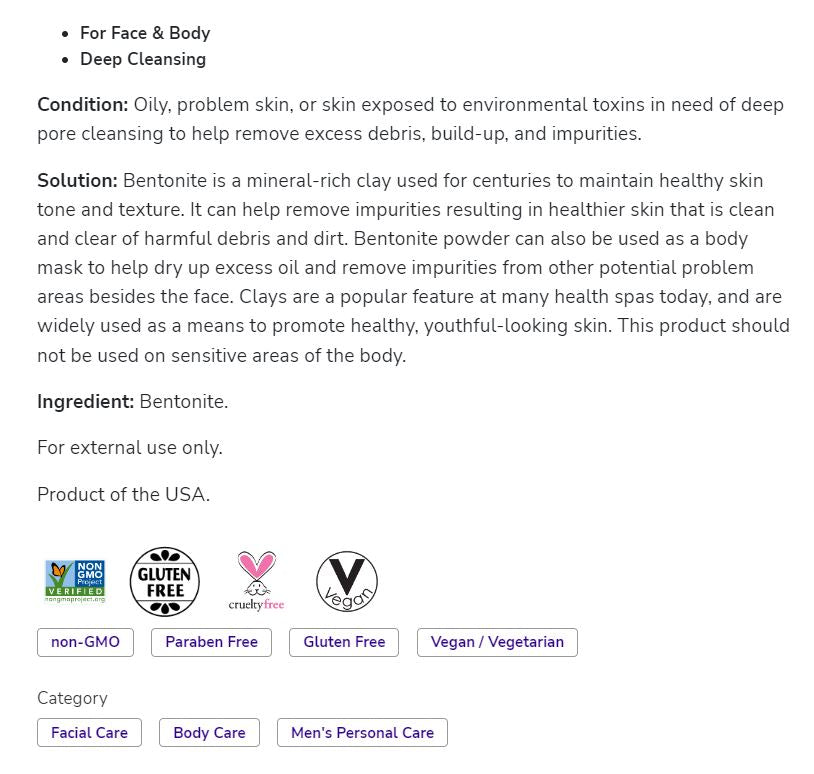
Task: Select Men's Personal Care category
Action: (x=362, y=732)
